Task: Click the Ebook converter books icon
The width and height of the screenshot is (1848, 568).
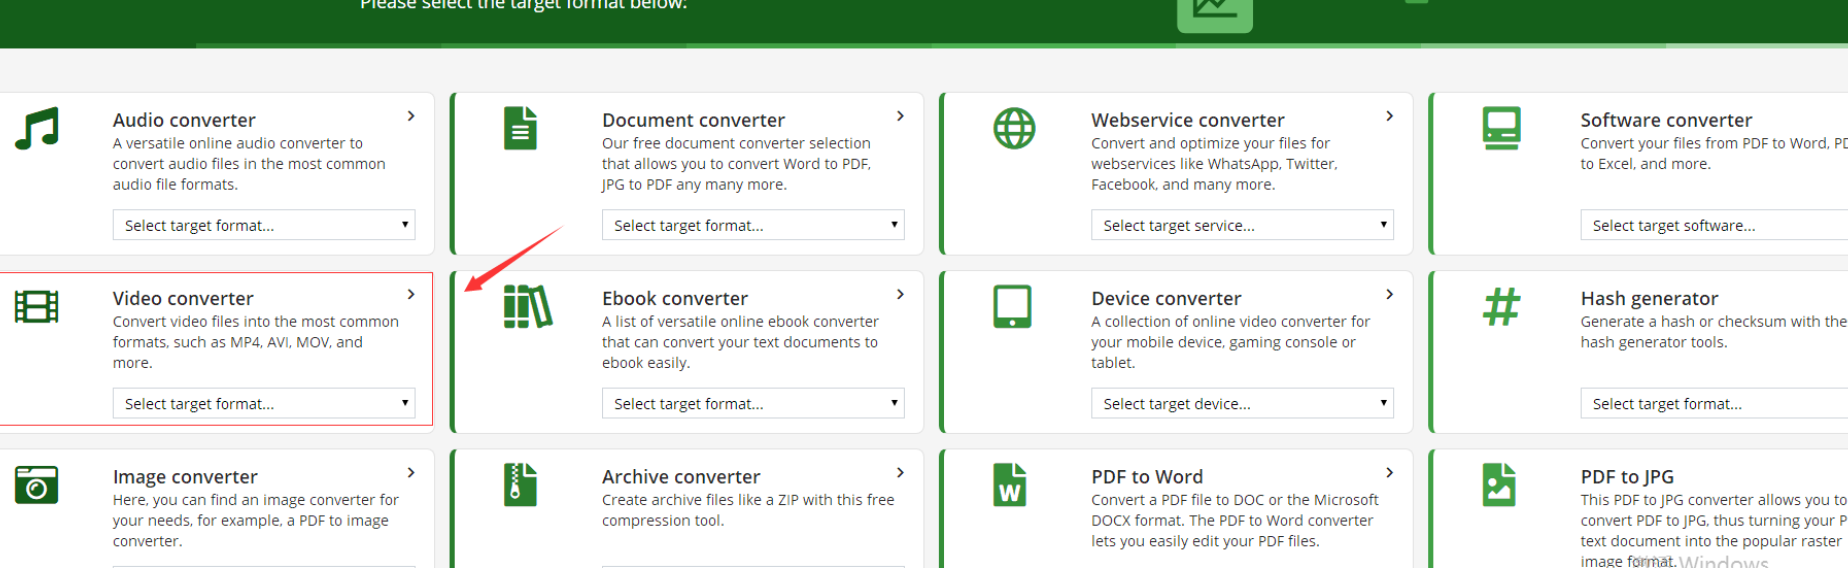Action: (x=528, y=307)
